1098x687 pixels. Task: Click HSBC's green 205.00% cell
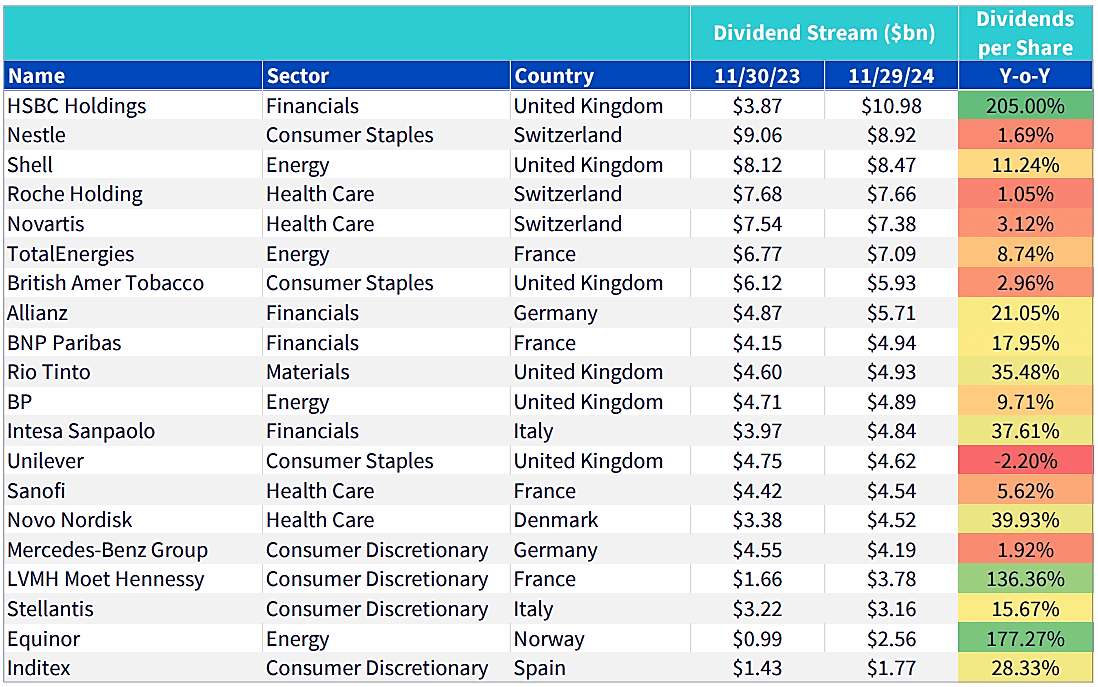(x=1025, y=106)
